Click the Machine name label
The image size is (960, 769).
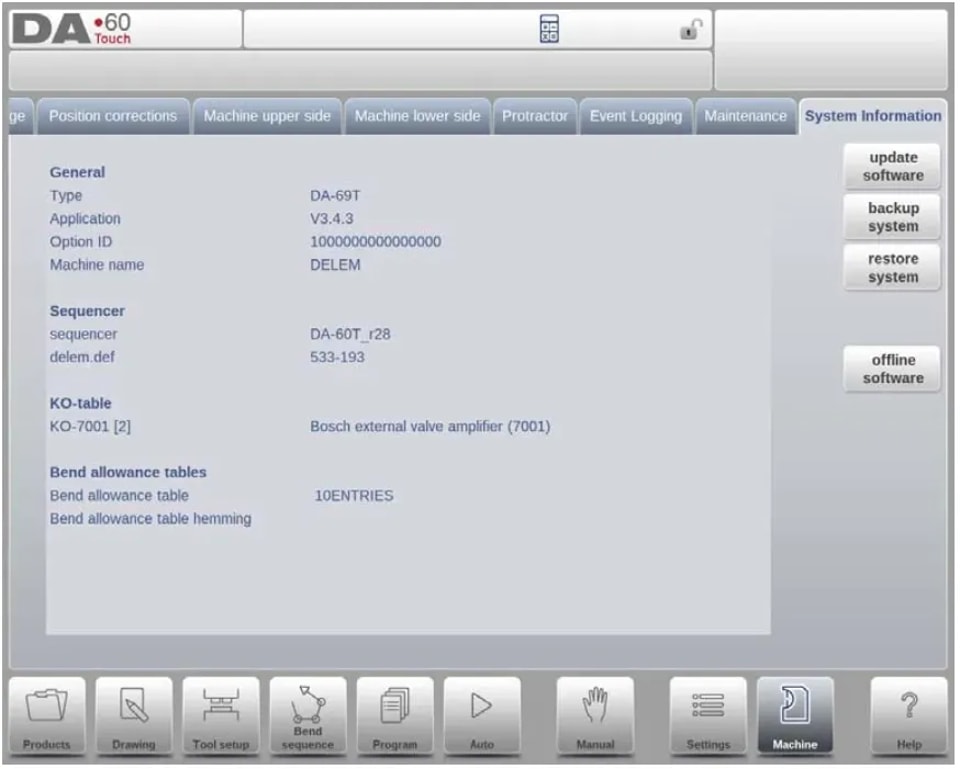[97, 265]
